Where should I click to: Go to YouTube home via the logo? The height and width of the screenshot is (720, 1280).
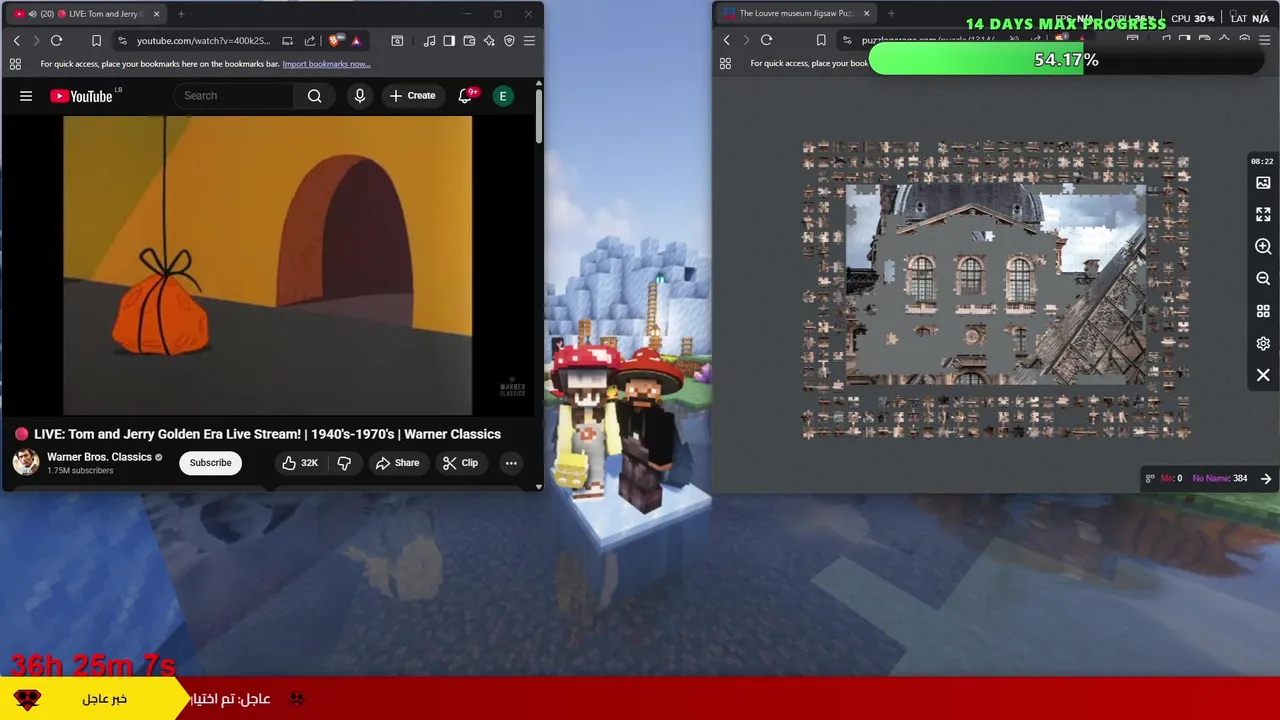pyautogui.click(x=81, y=96)
